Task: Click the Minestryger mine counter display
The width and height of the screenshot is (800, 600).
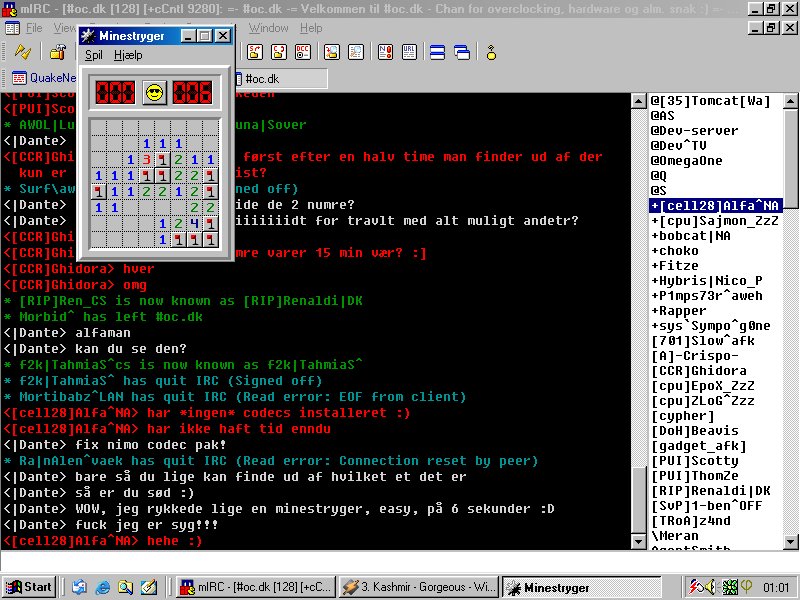Action: [116, 92]
